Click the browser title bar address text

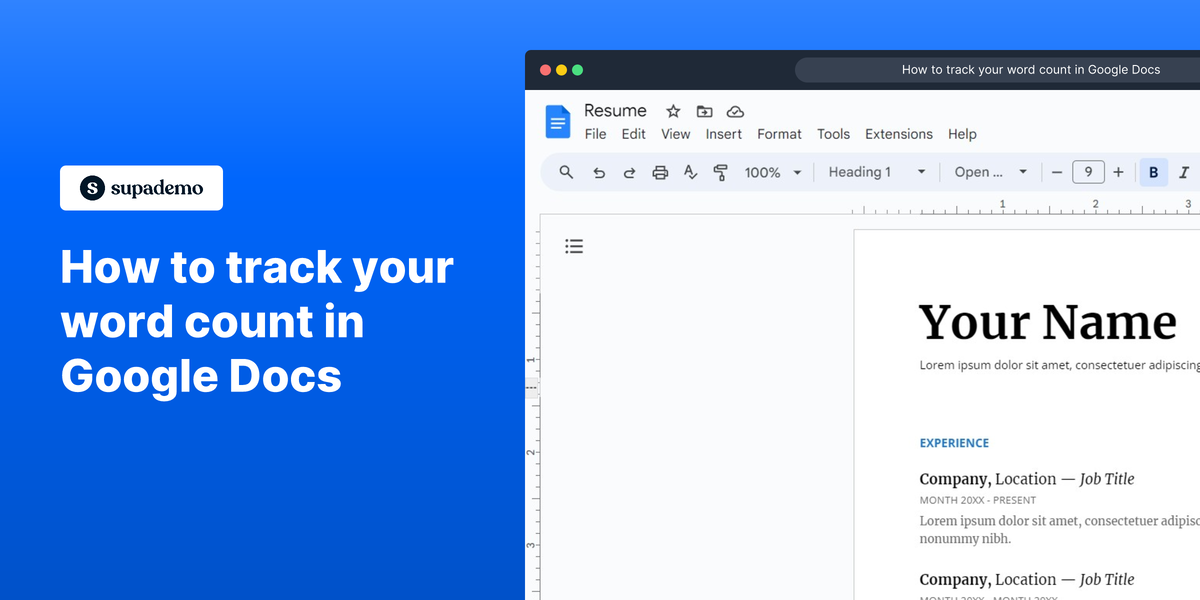coord(1031,70)
